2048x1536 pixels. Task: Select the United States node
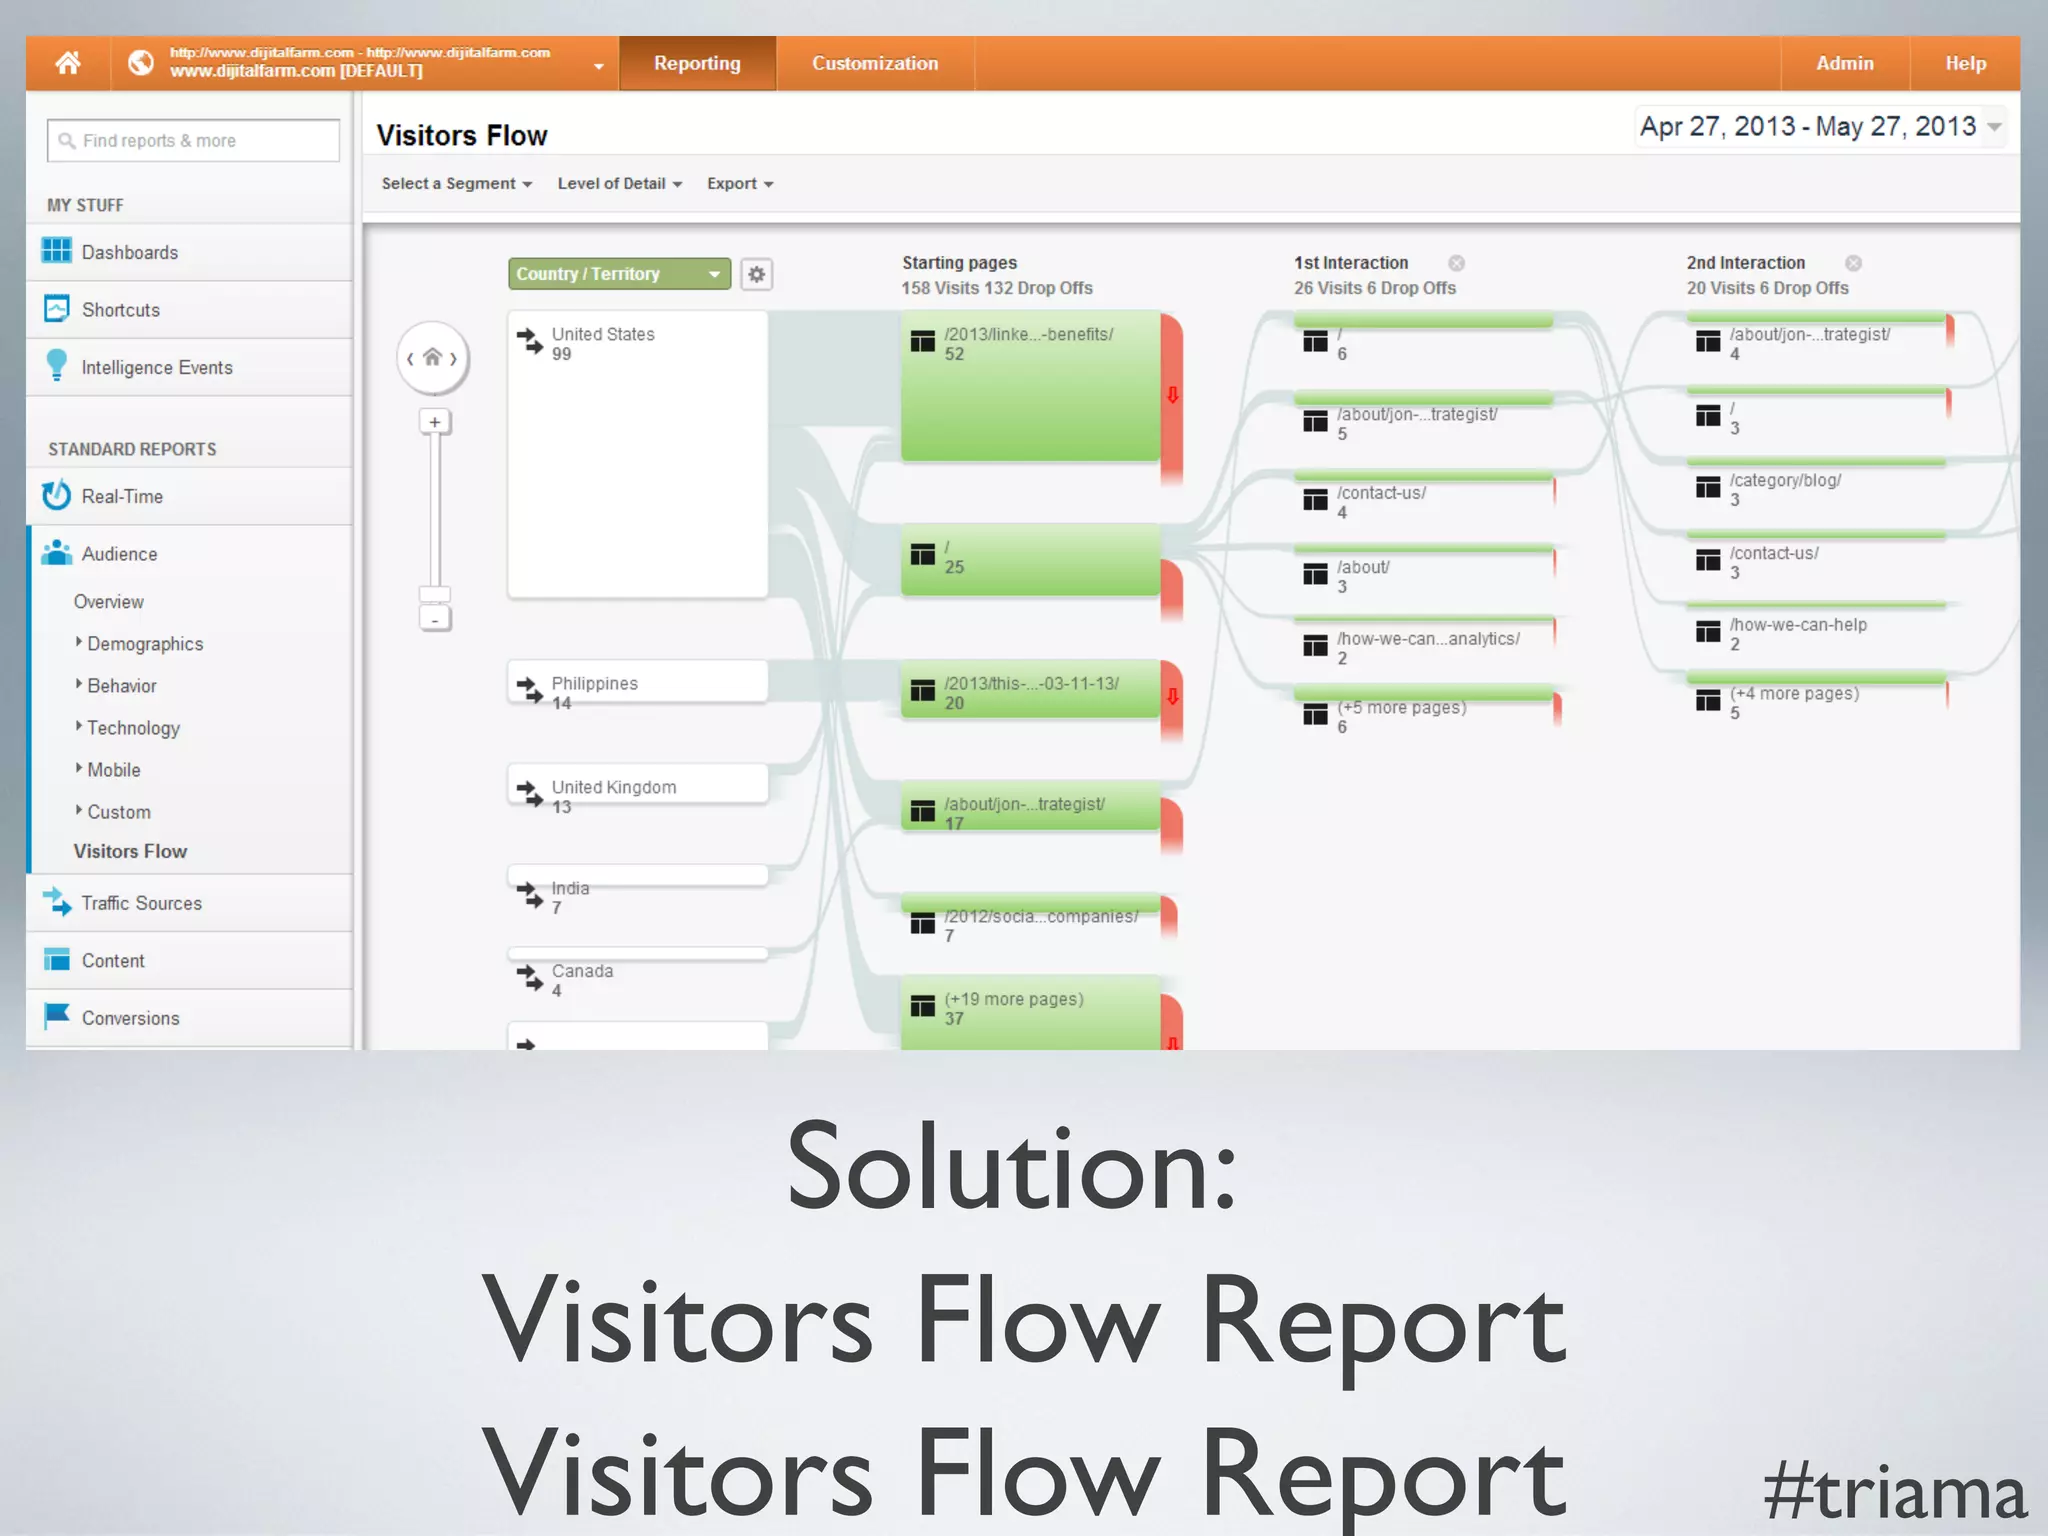pyautogui.click(x=638, y=454)
